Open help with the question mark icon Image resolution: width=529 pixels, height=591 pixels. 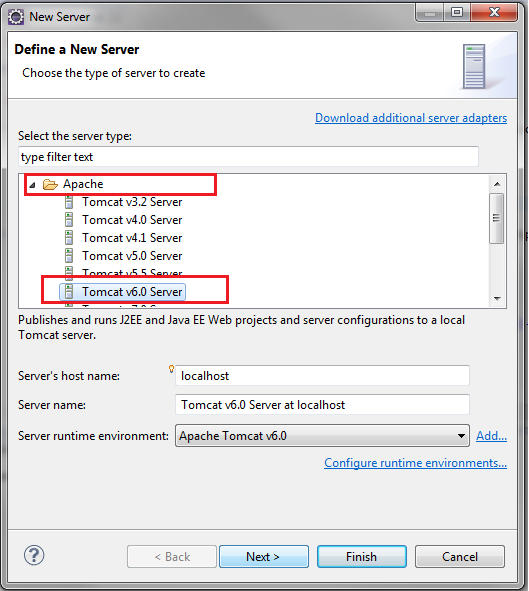click(34, 555)
